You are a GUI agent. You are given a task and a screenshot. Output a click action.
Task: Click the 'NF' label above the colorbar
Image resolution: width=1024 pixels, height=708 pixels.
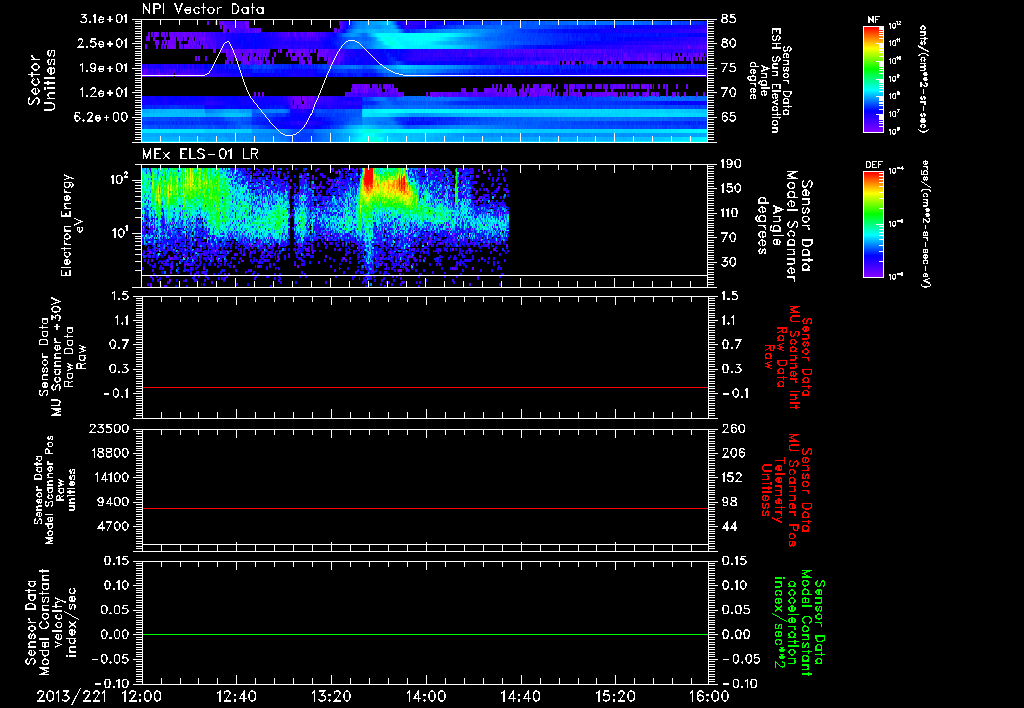click(x=873, y=20)
